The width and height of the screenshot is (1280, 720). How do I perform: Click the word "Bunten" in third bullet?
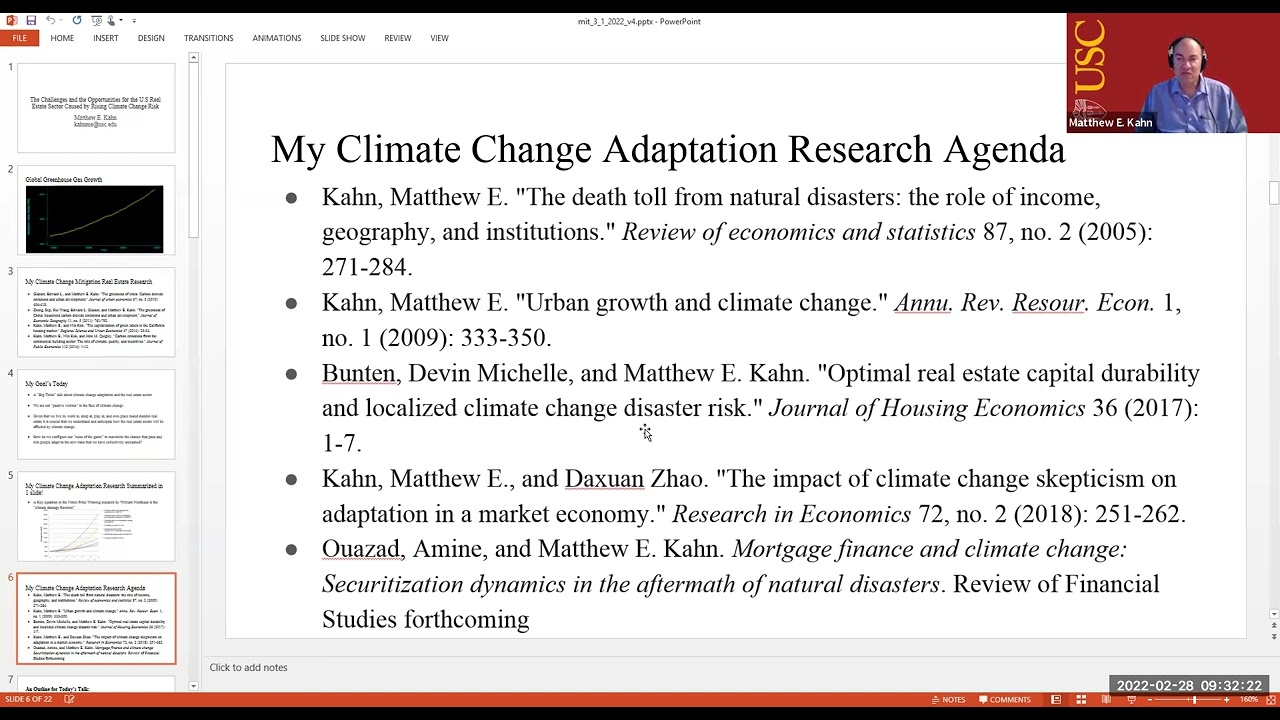(358, 373)
